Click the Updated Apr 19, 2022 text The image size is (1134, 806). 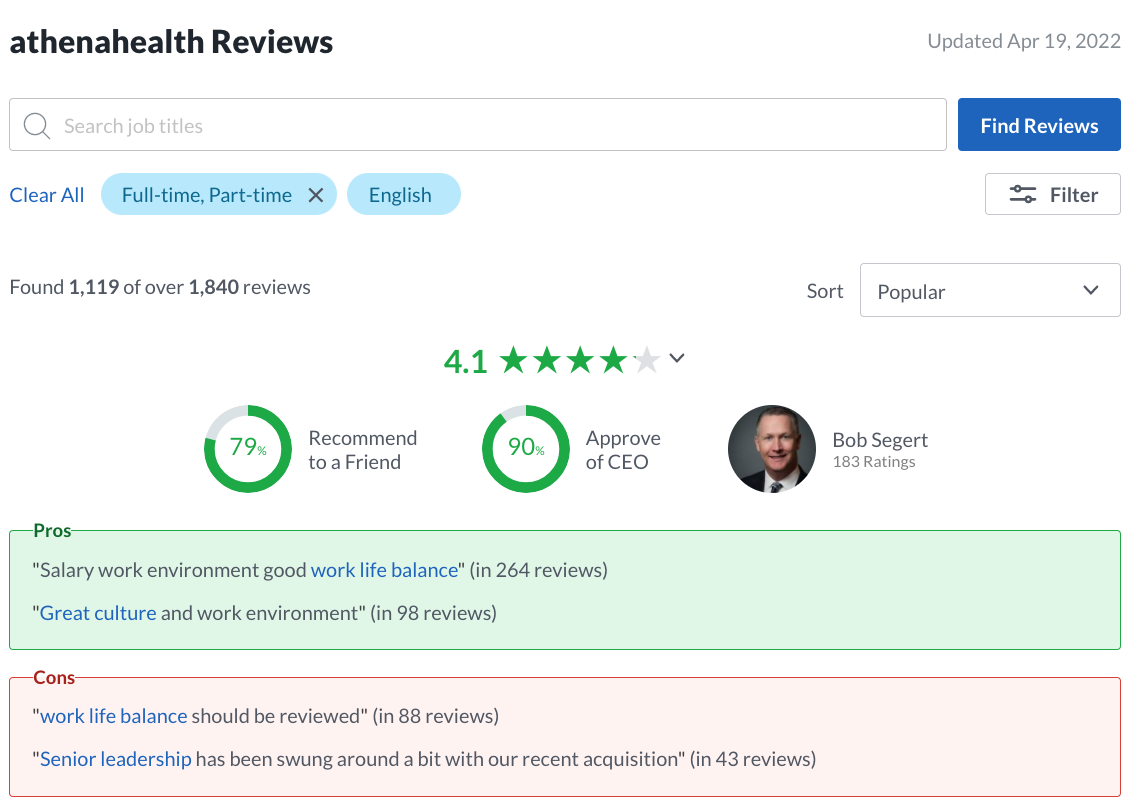(x=1024, y=41)
